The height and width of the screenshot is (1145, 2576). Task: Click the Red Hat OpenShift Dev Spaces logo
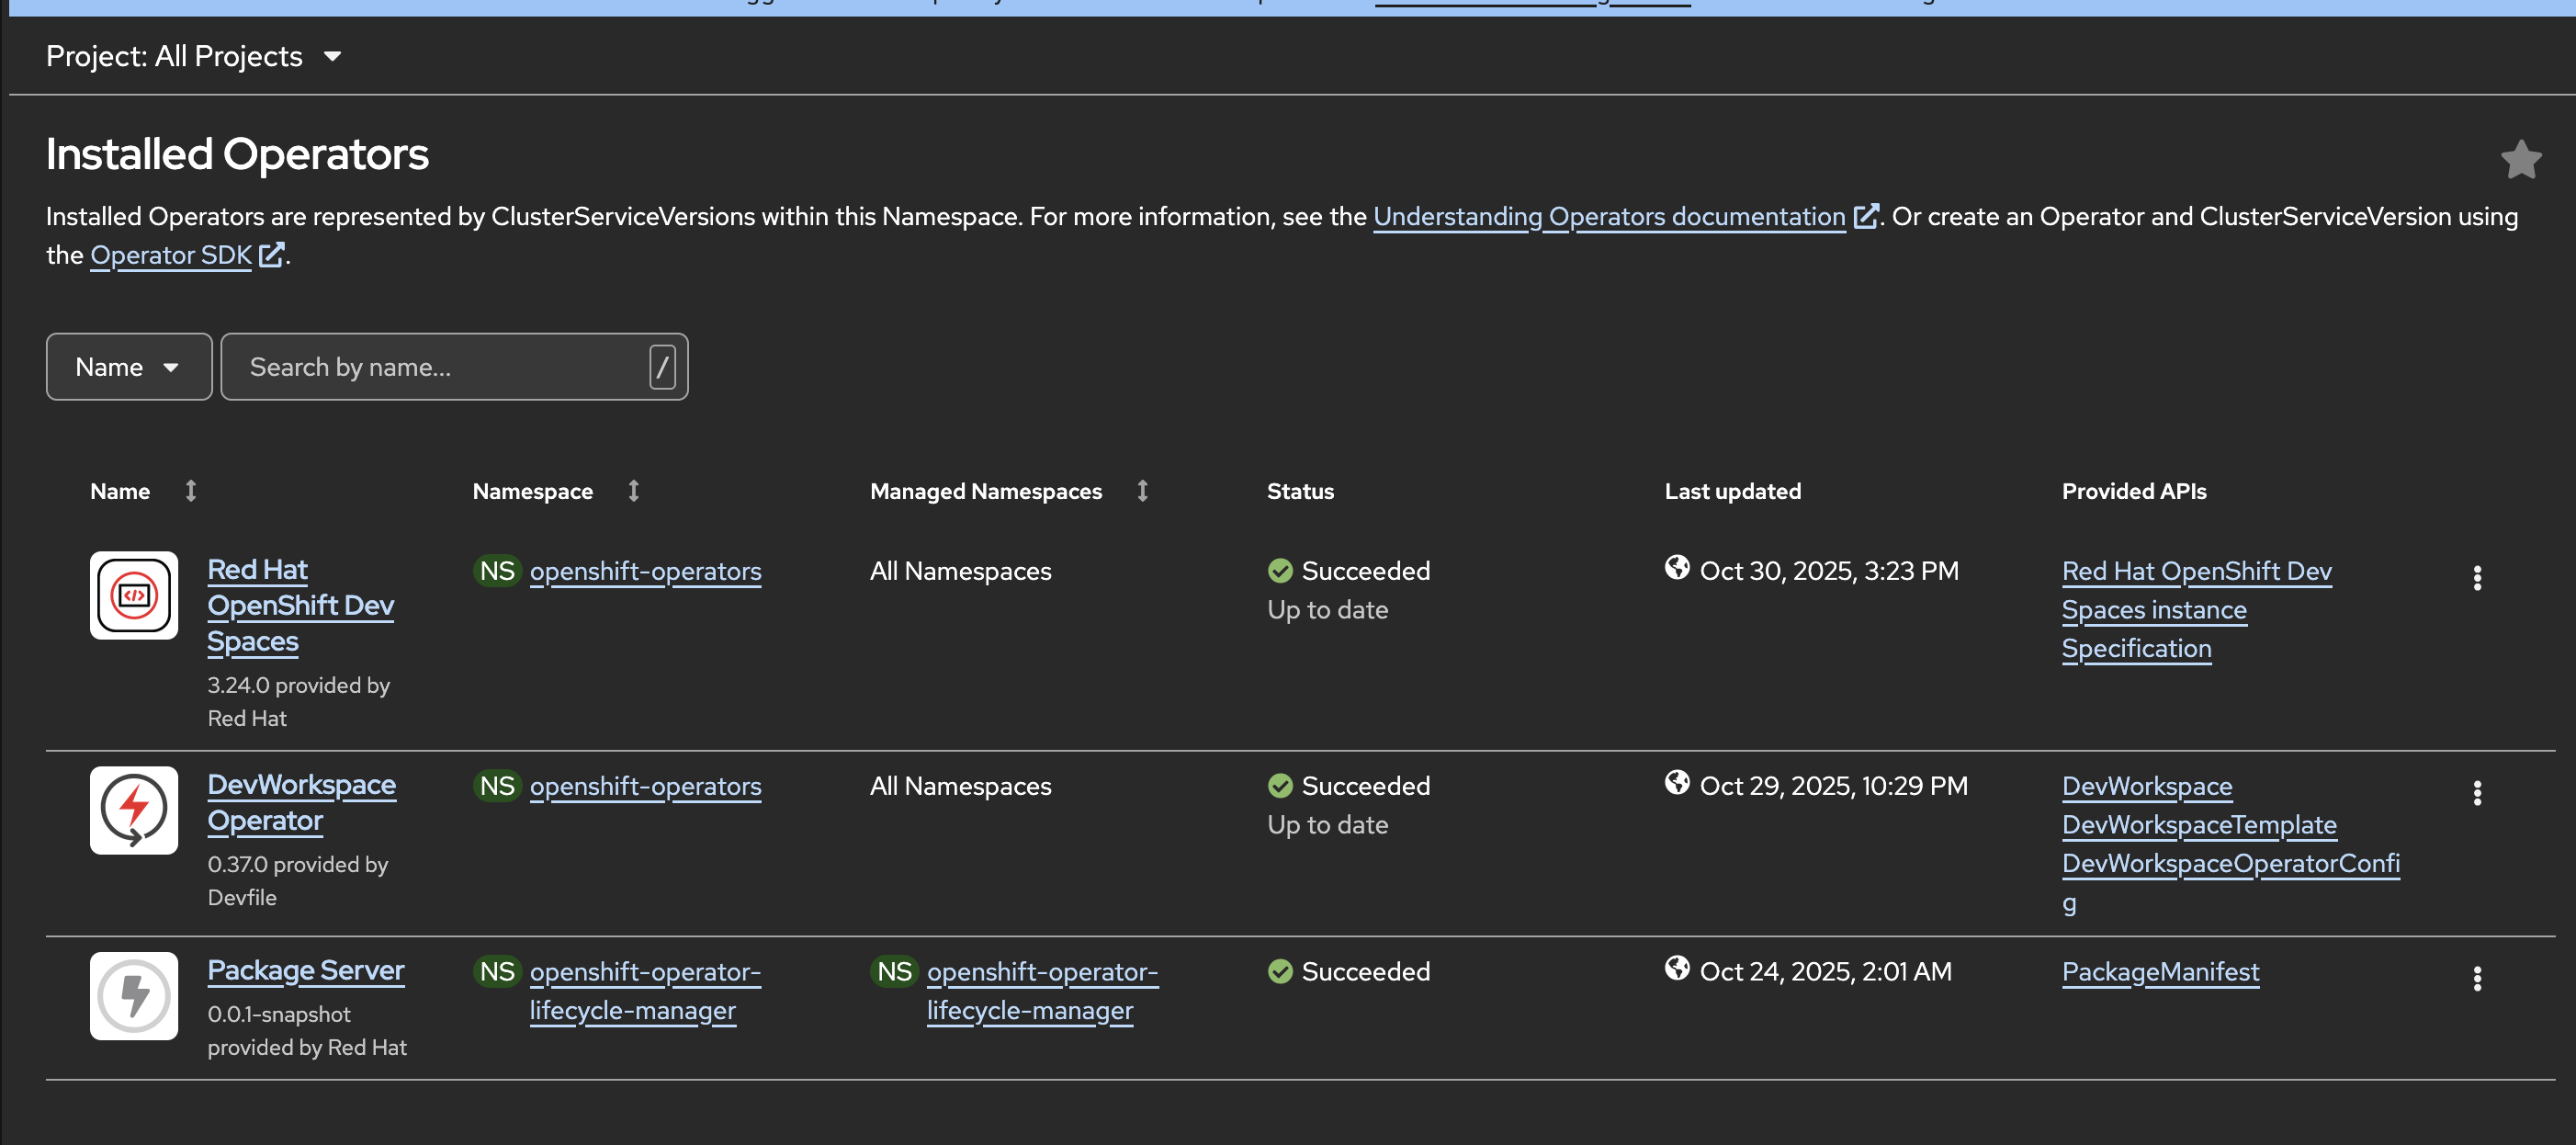[x=134, y=596]
